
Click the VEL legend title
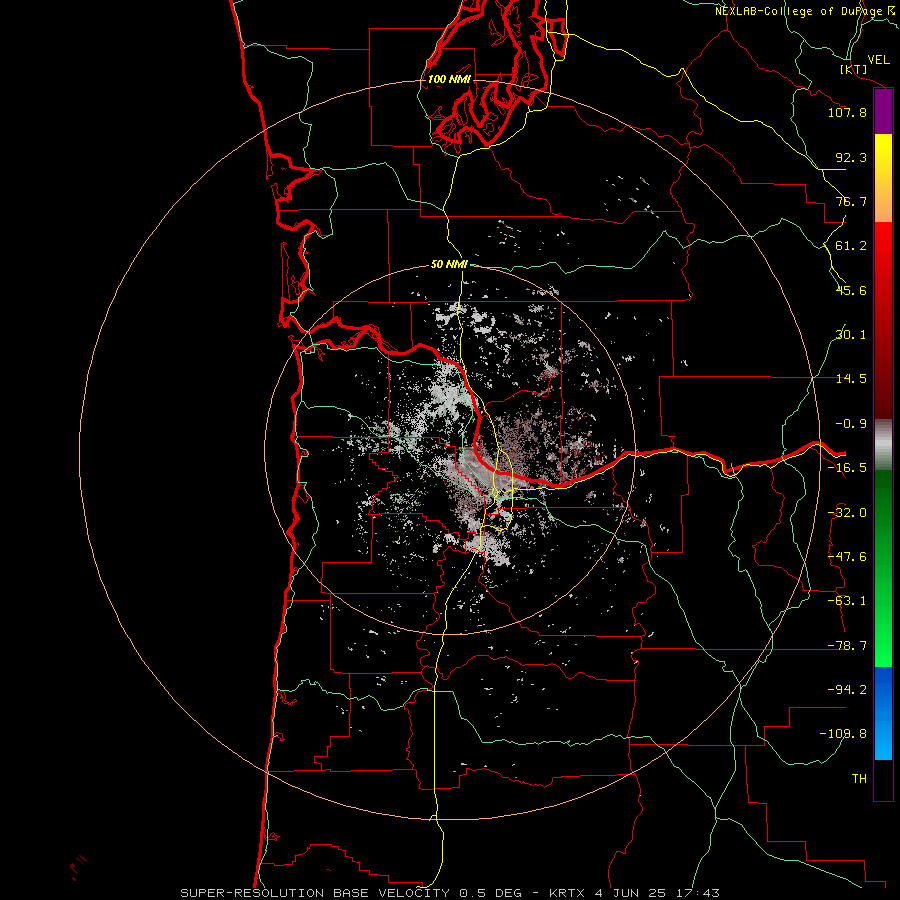878,60
